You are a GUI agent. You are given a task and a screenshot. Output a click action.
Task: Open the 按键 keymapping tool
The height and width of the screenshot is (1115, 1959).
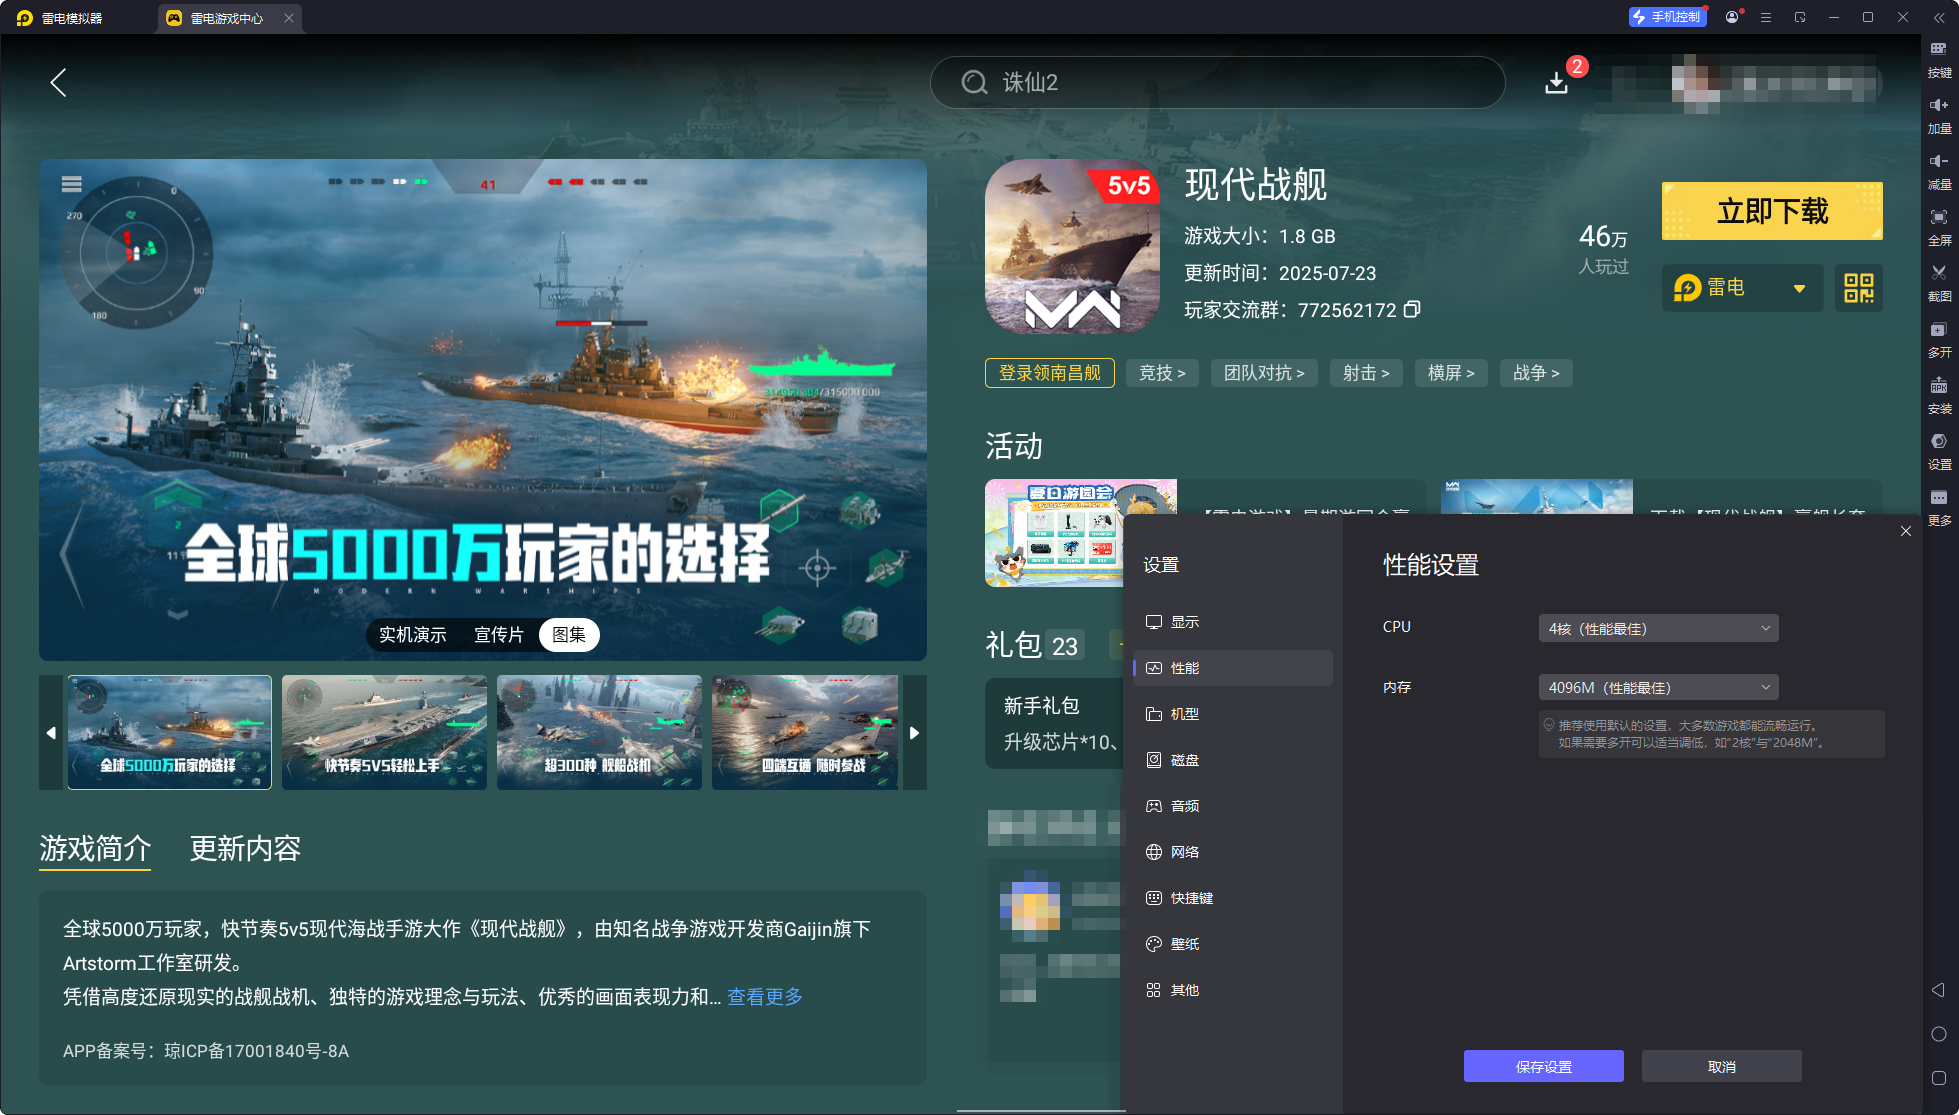tap(1939, 58)
